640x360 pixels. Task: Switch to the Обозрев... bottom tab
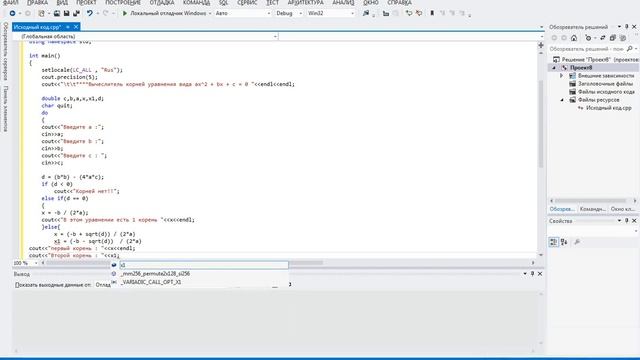562,209
